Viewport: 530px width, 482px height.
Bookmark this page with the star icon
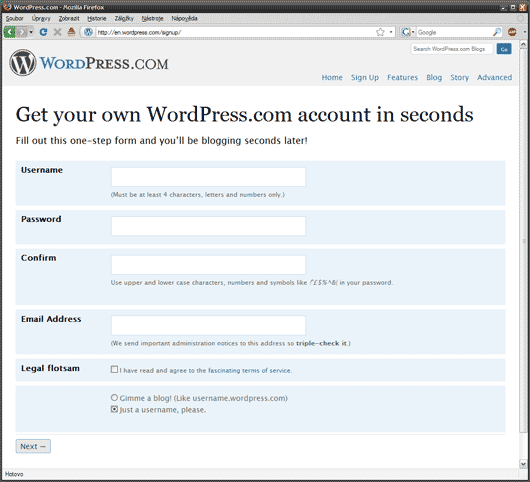coord(380,32)
